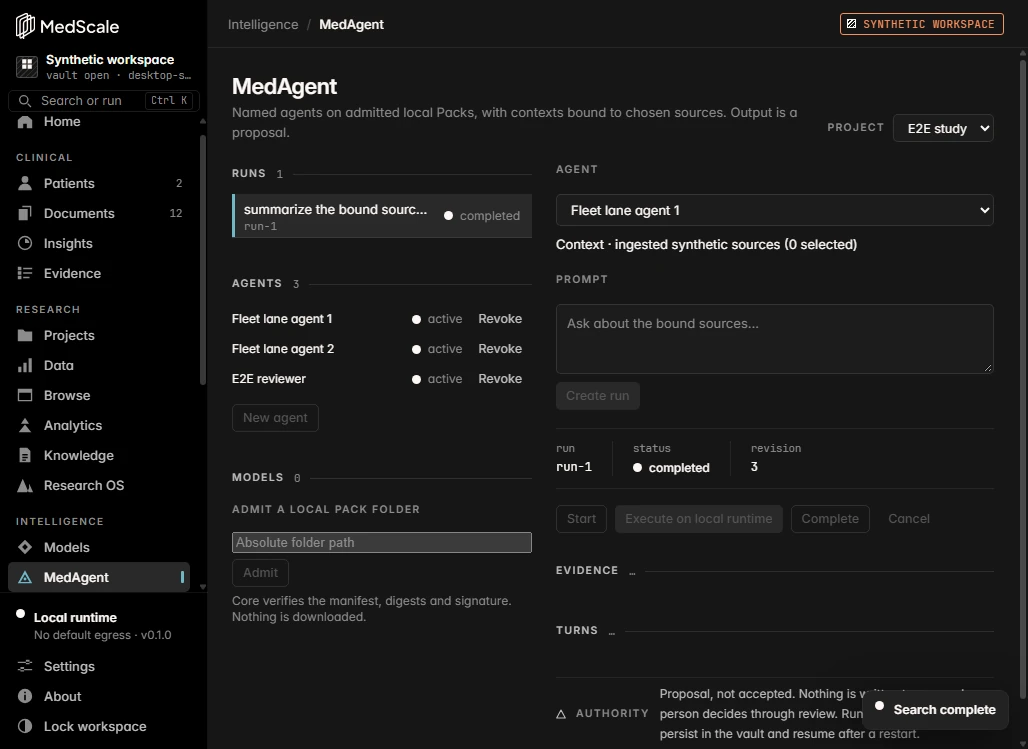Click the Synthetic workspace vault header
This screenshot has width=1028, height=749.
click(104, 66)
